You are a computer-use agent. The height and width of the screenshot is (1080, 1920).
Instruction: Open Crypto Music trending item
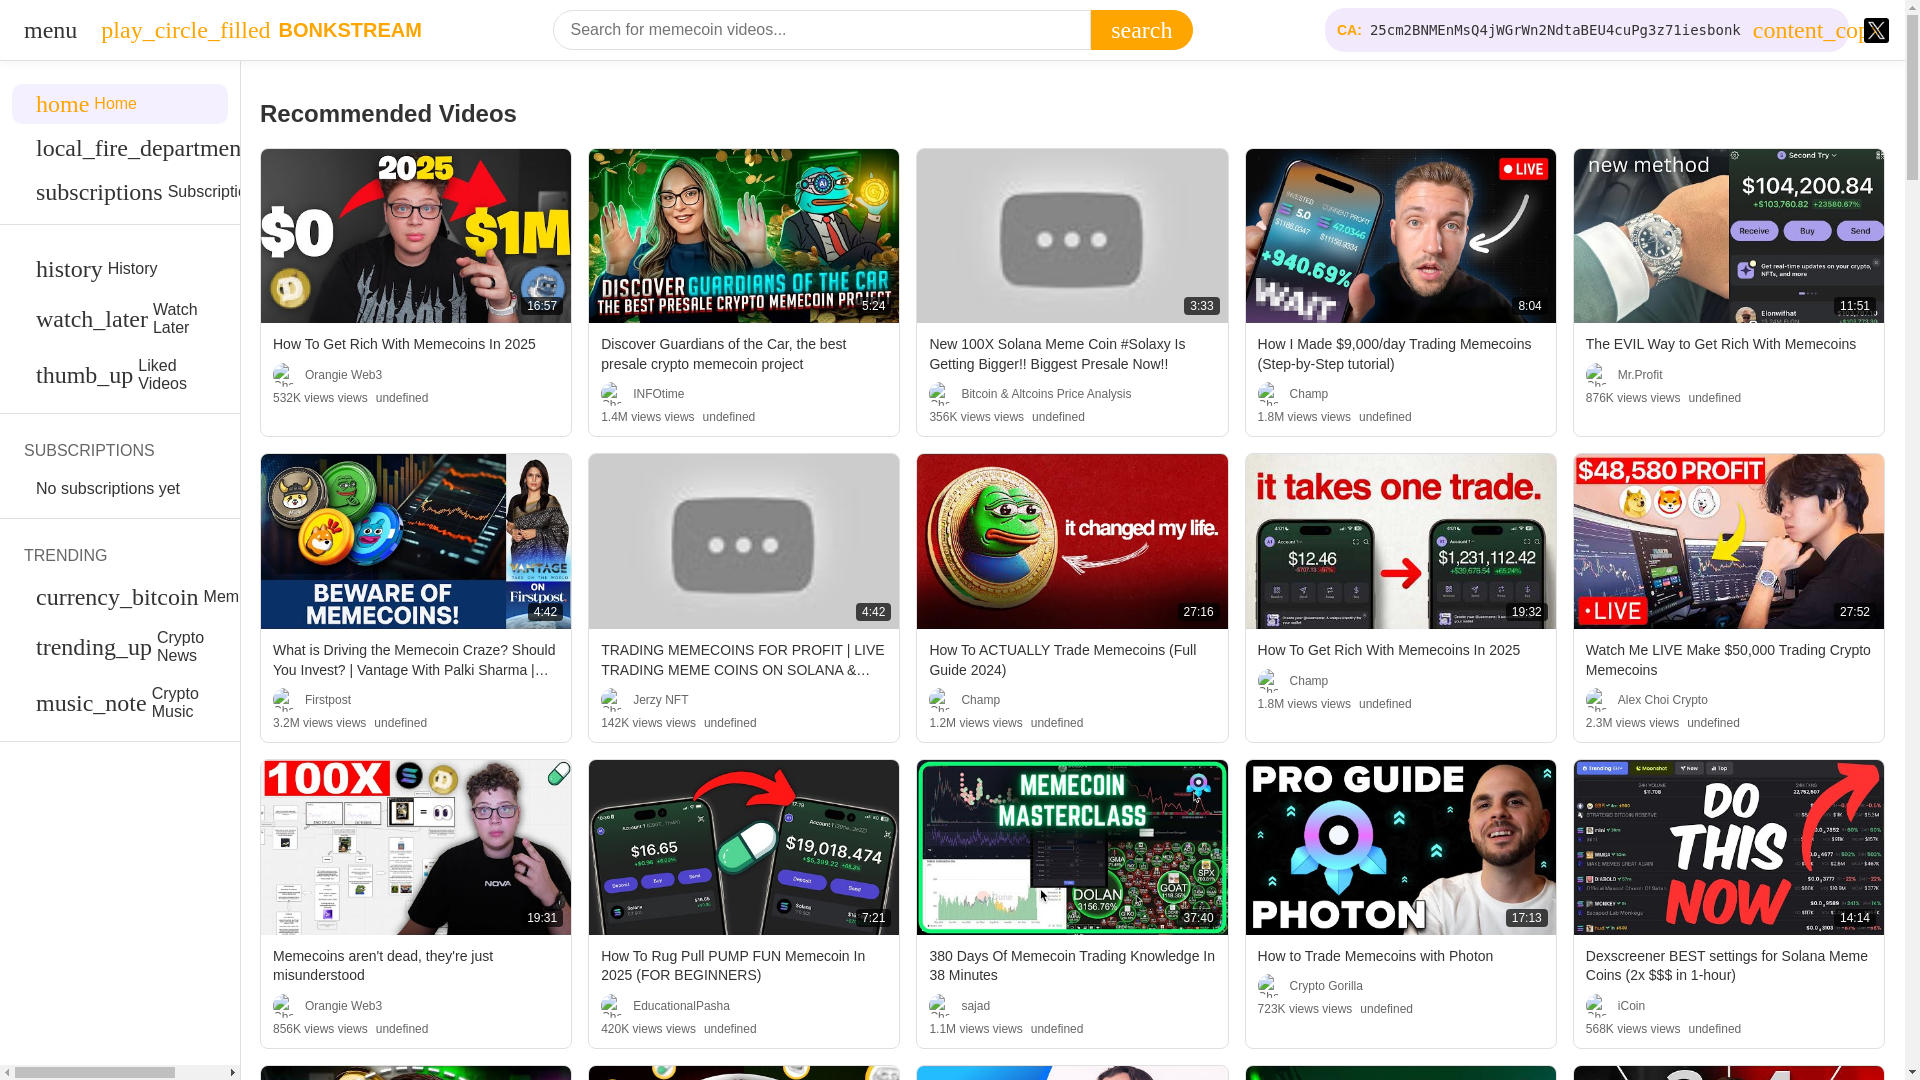tap(120, 703)
